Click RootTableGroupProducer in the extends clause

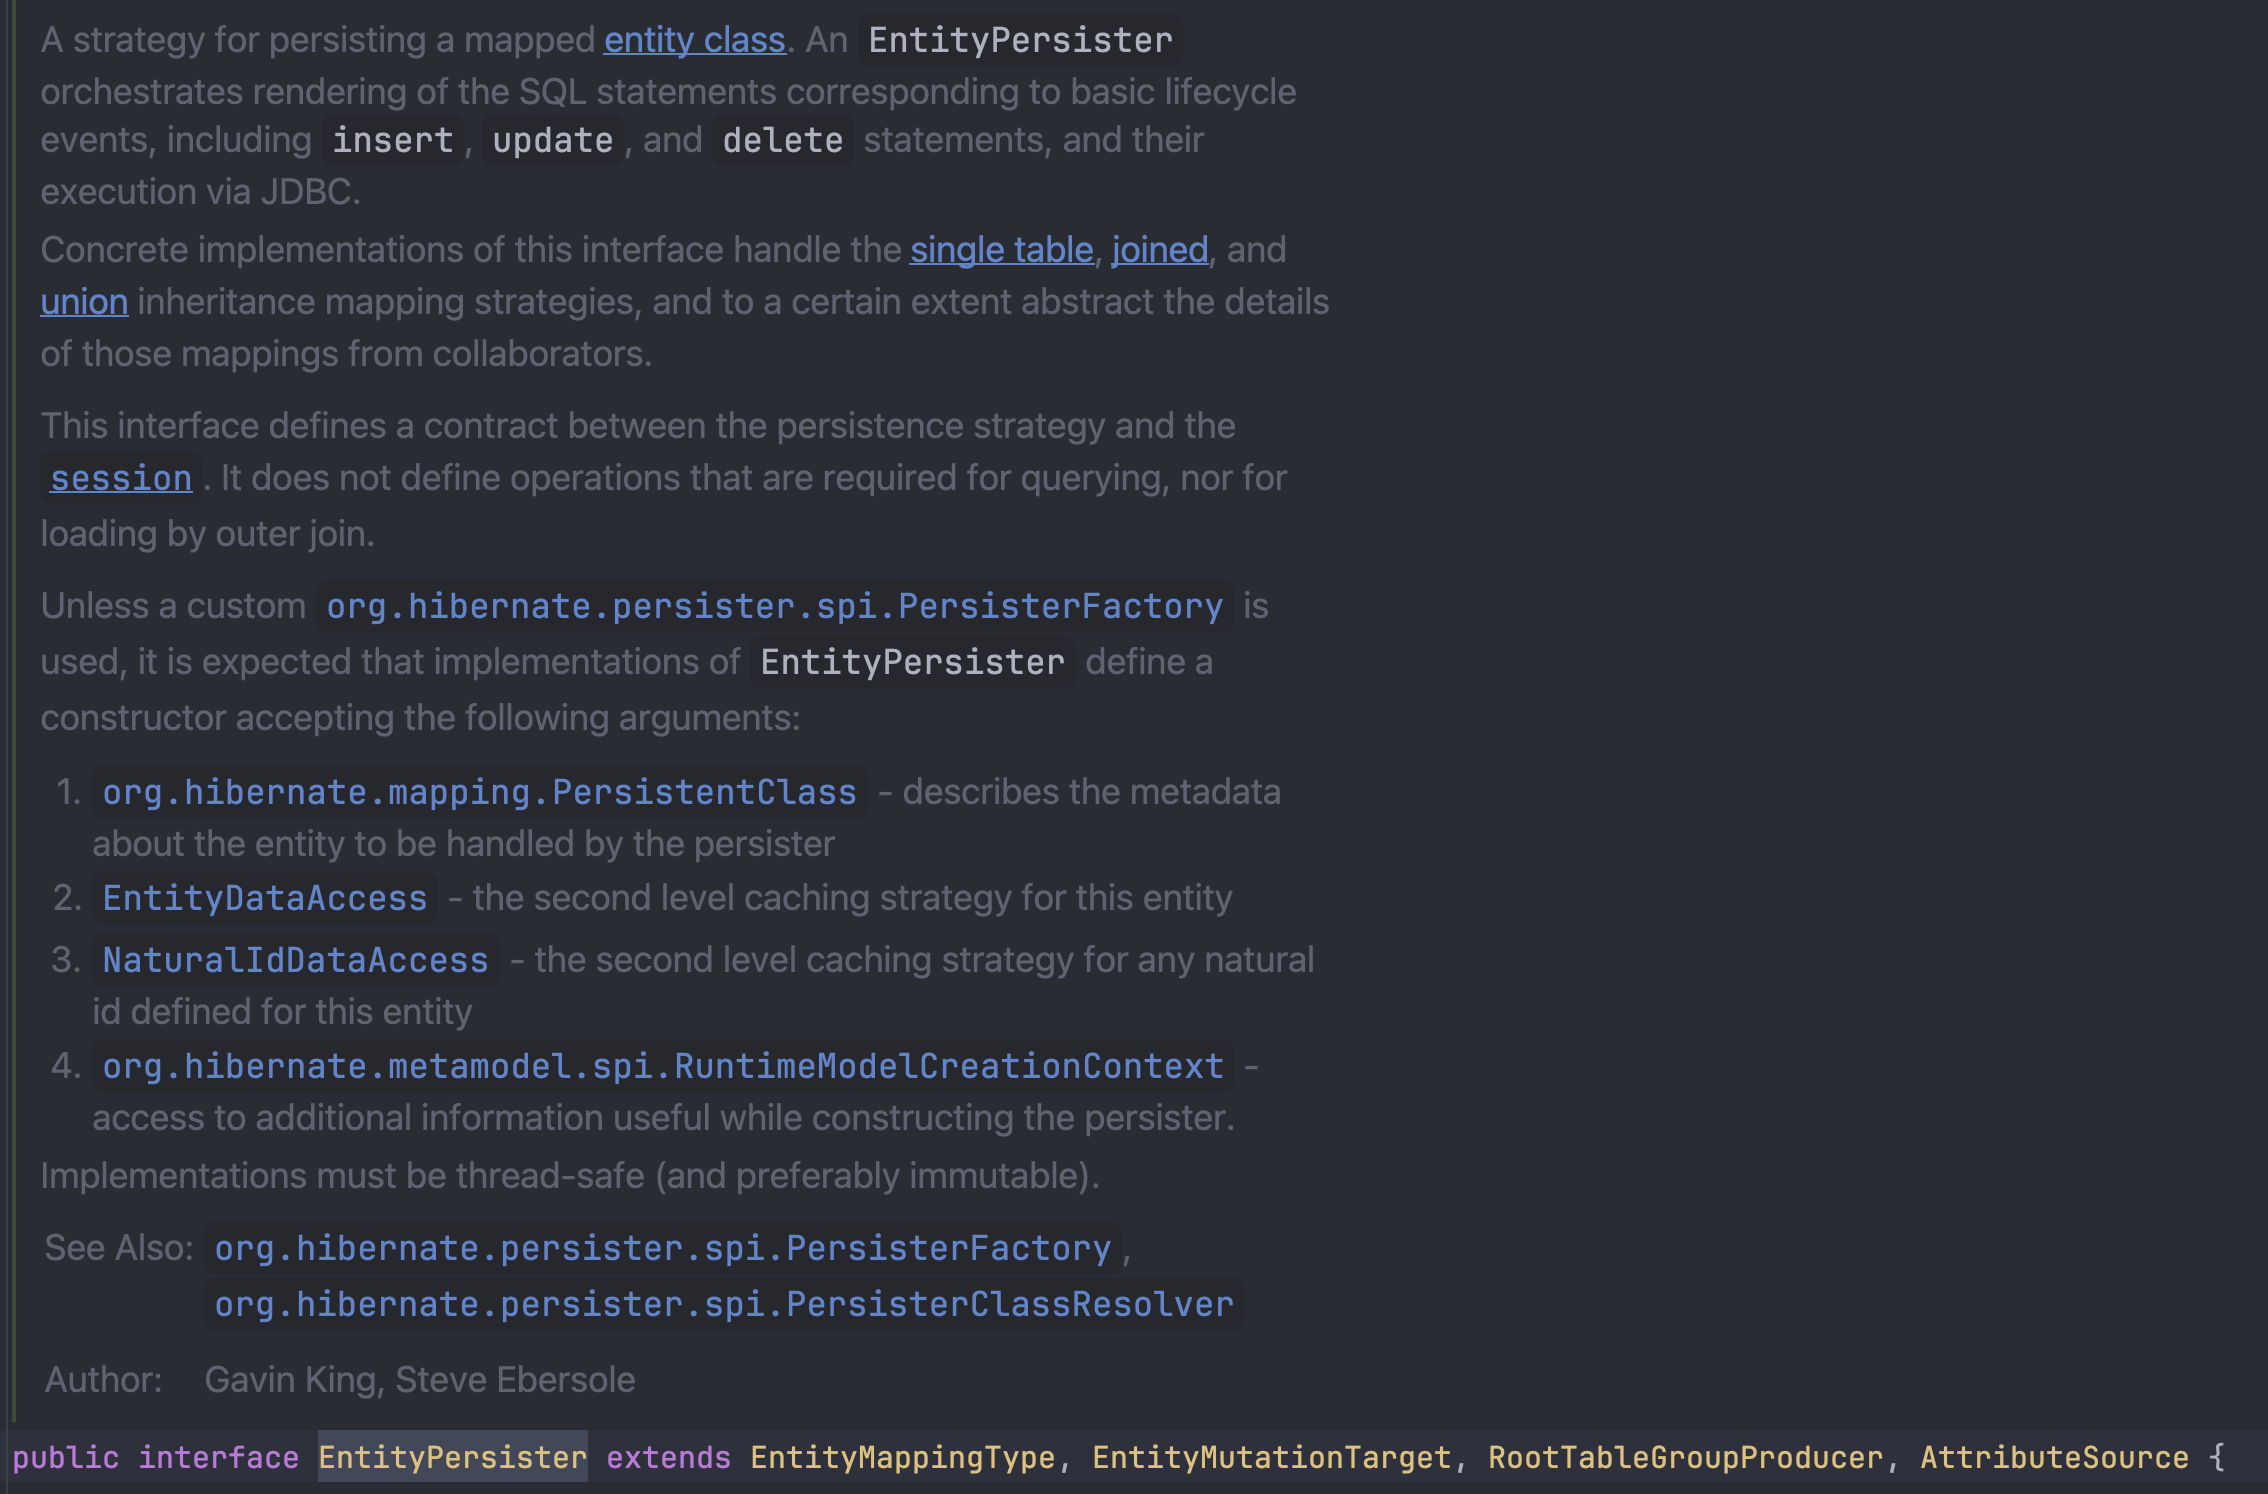[1685, 1457]
